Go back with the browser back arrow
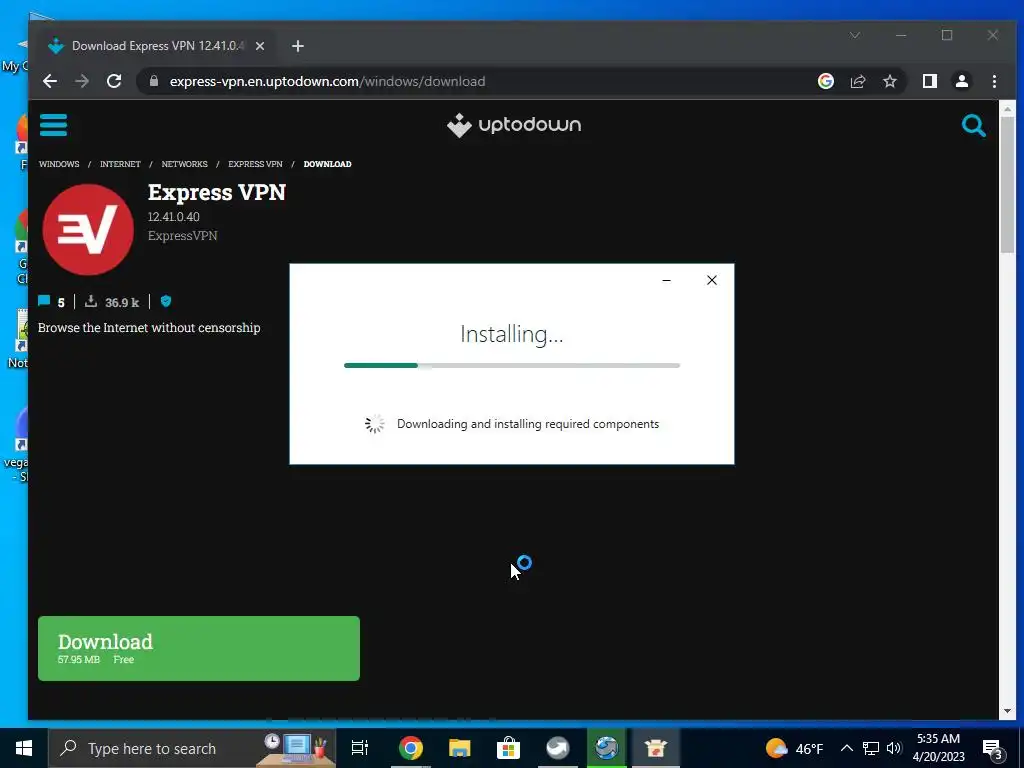The height and width of the screenshot is (768, 1024). coord(50,82)
